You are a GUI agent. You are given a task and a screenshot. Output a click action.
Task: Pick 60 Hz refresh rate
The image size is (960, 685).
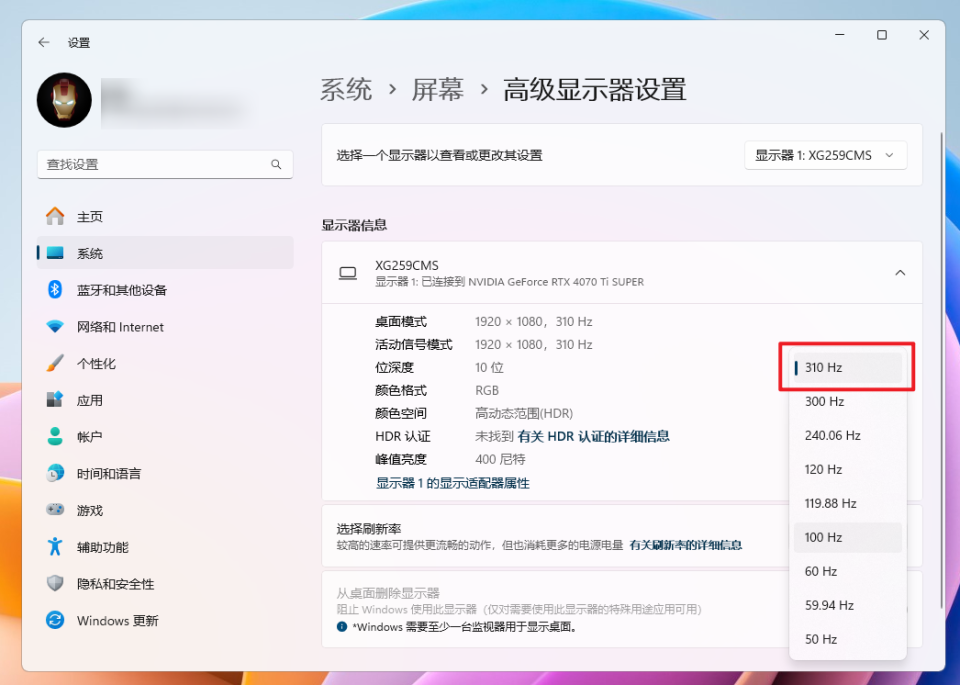pyautogui.click(x=847, y=571)
